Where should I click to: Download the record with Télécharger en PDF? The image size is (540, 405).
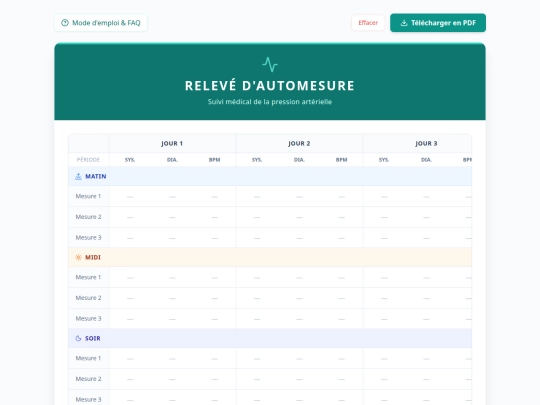click(438, 23)
